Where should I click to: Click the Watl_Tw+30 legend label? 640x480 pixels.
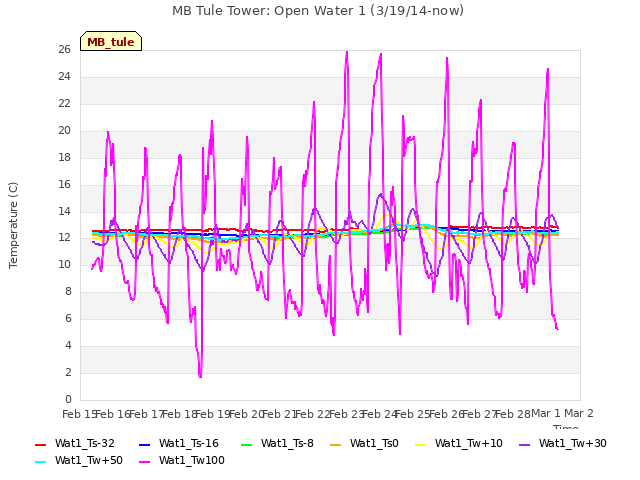coord(573,443)
